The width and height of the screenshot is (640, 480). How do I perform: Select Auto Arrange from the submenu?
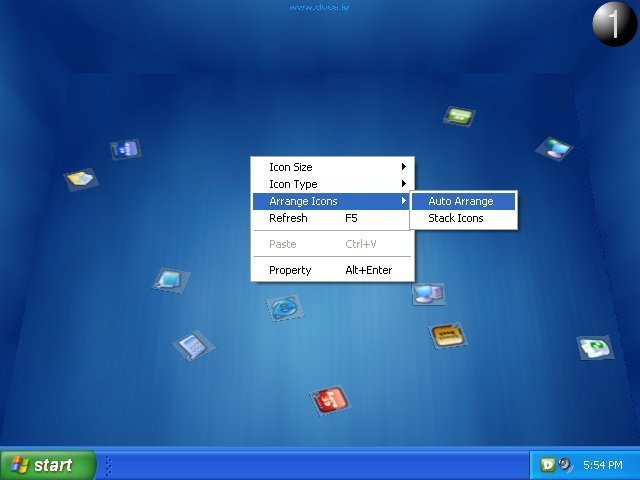click(463, 201)
